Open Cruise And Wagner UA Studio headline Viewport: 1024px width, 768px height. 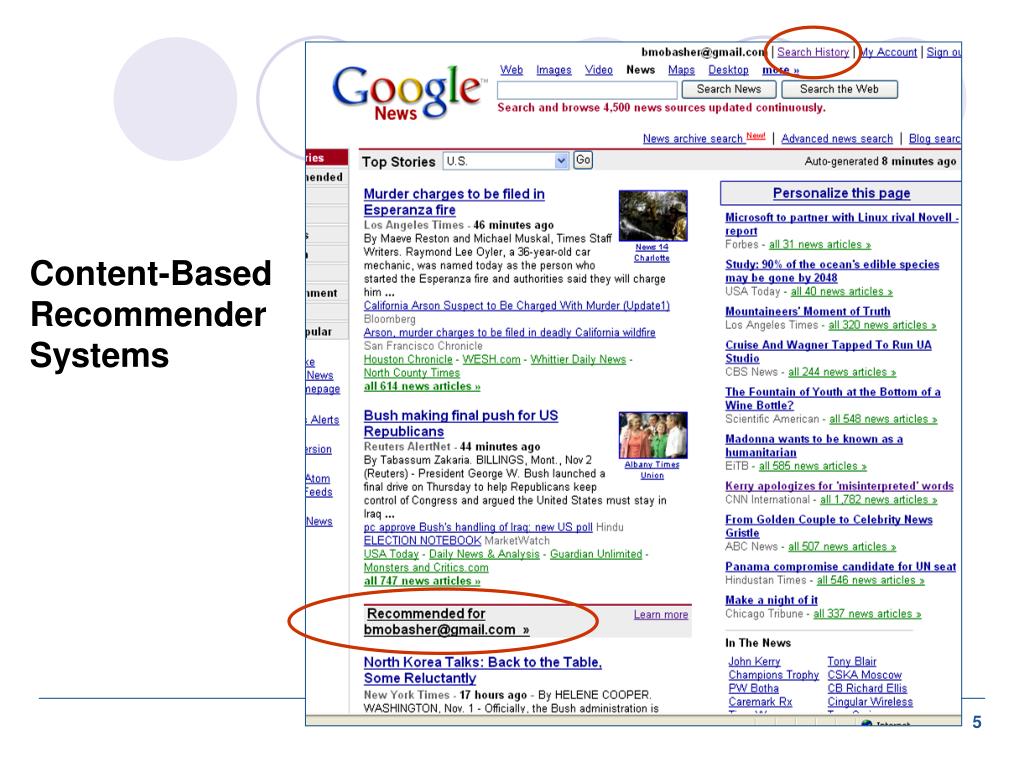click(828, 351)
